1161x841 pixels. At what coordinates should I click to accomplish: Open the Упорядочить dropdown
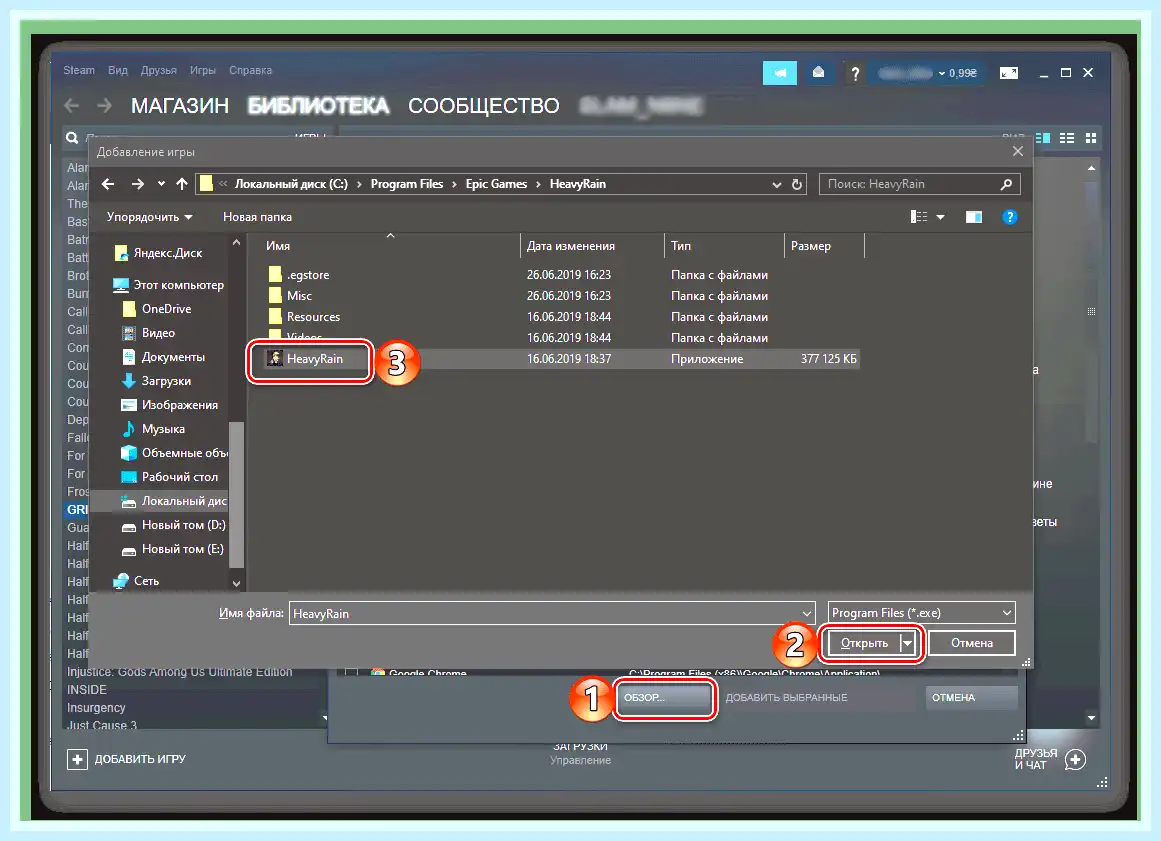[150, 217]
